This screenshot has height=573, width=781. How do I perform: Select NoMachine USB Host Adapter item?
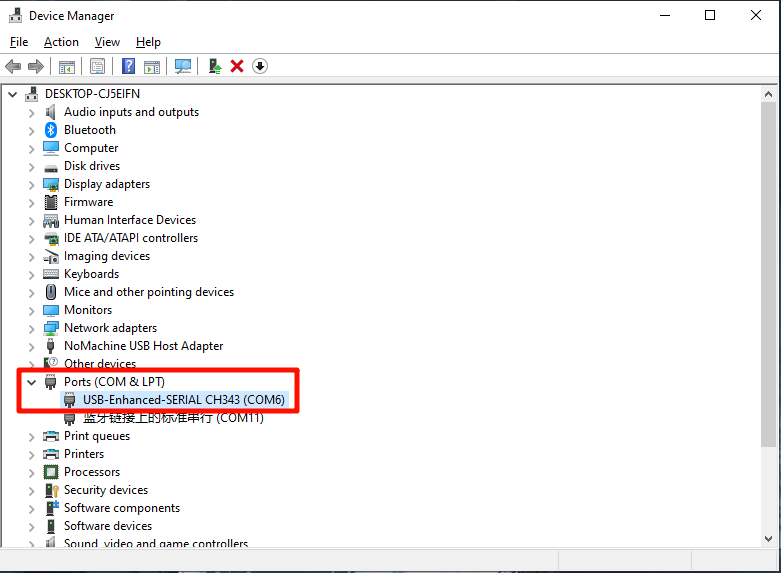(x=143, y=346)
